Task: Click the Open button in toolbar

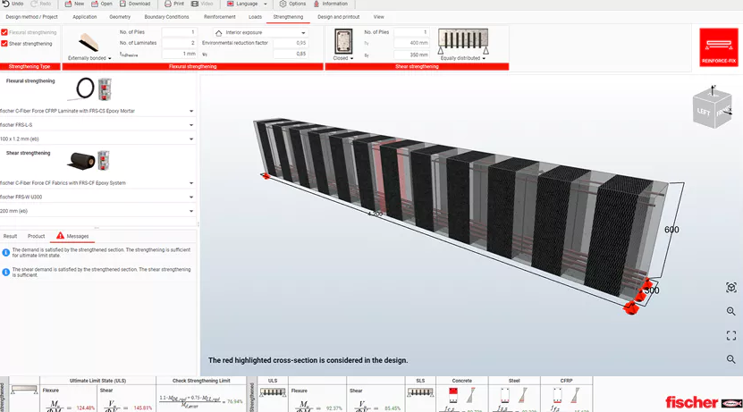Action: tap(102, 4)
